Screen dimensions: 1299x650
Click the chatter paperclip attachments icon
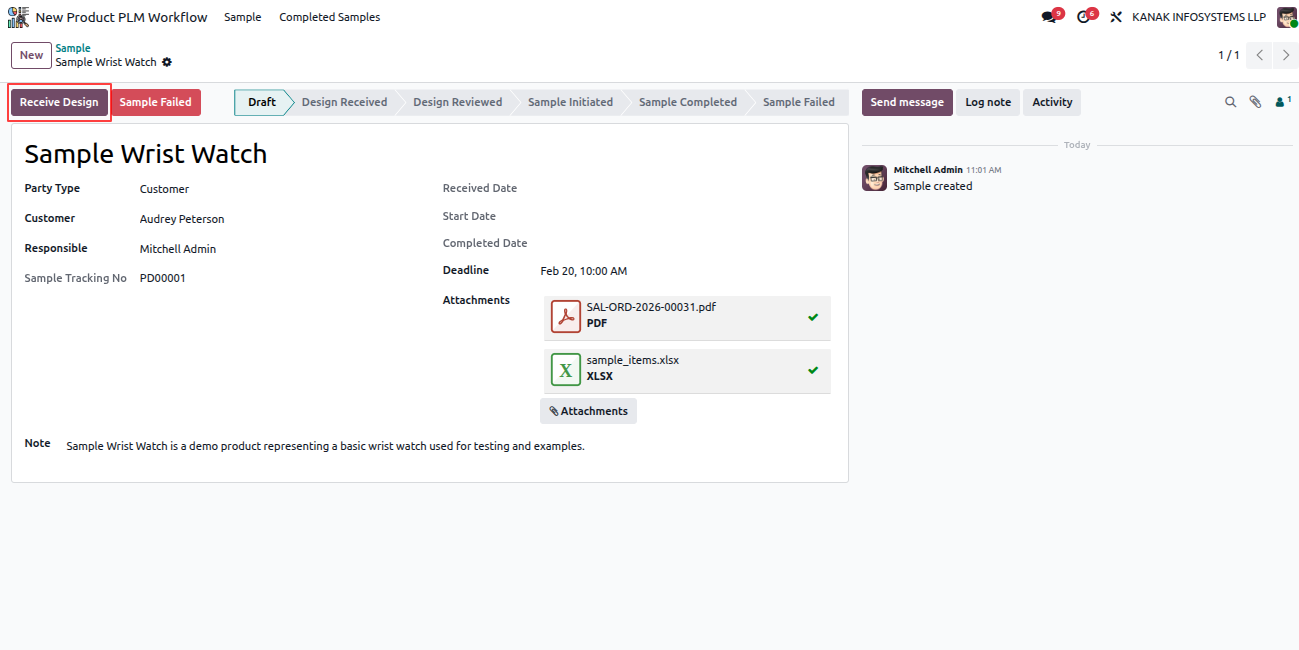(x=1256, y=102)
